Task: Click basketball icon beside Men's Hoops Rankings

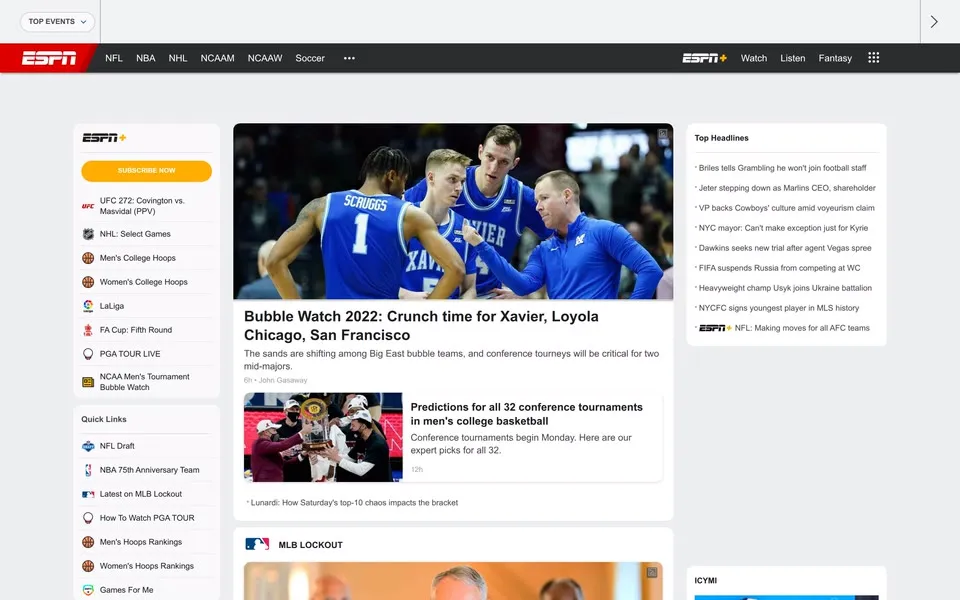Action: point(88,542)
